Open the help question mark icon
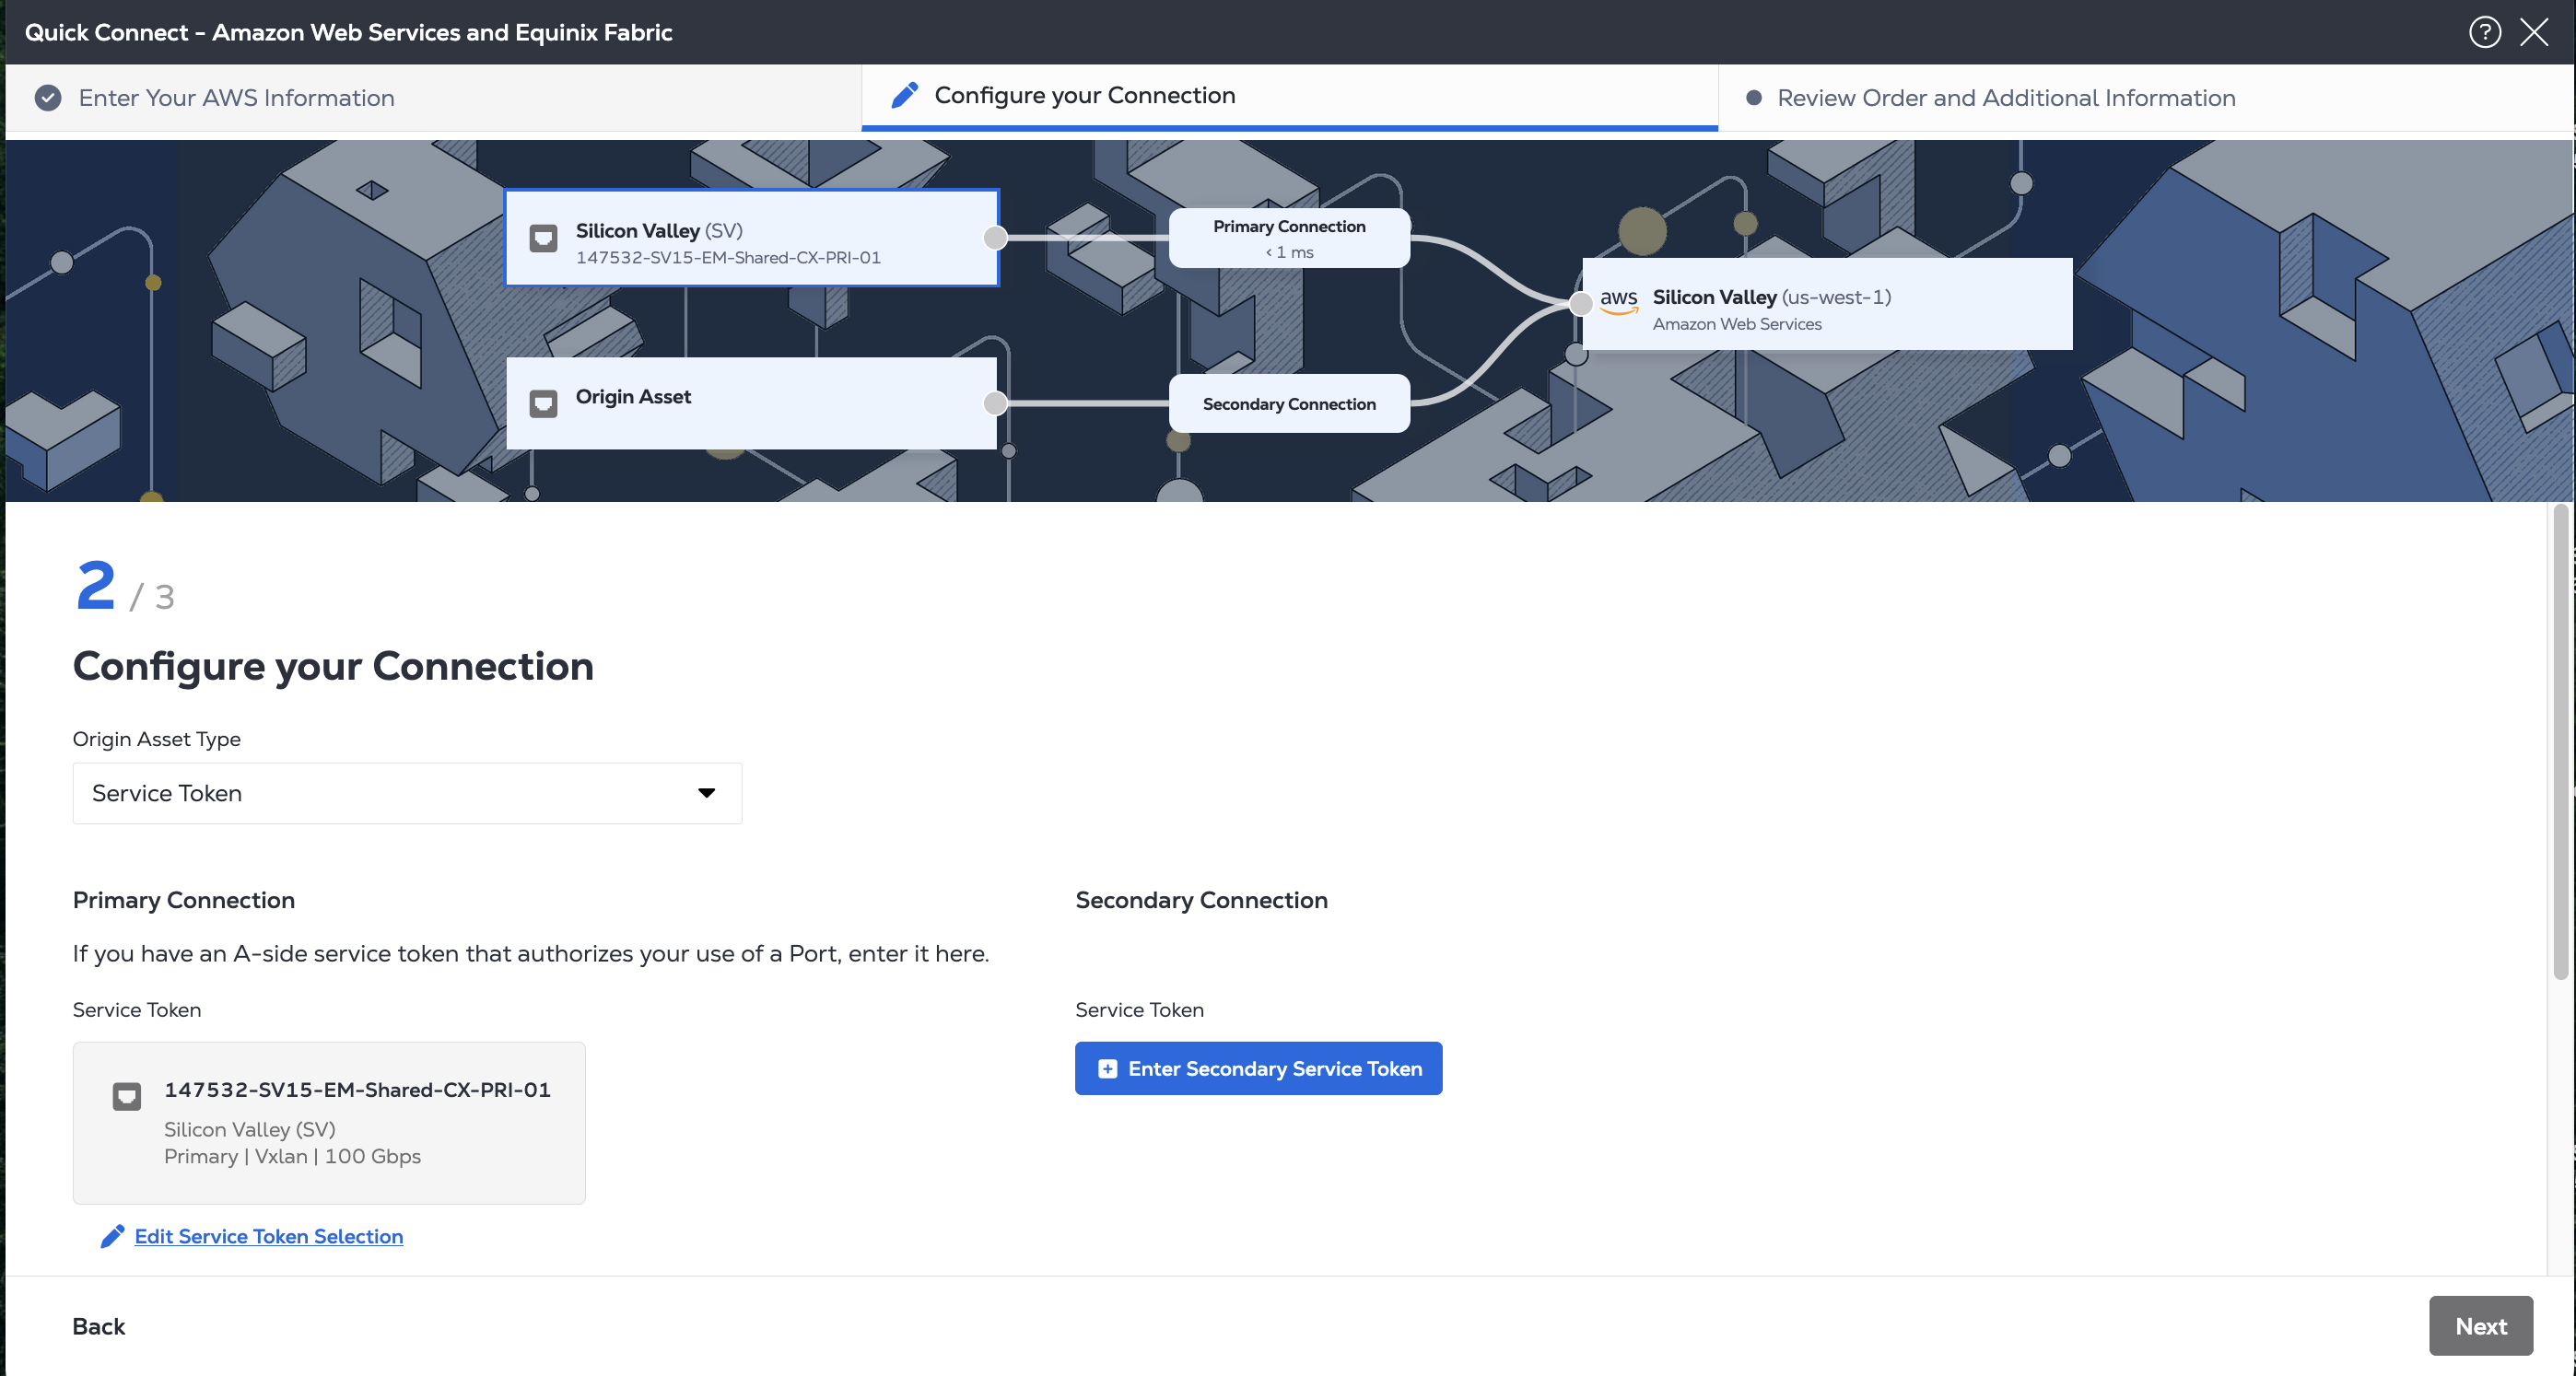This screenshot has height=1376, width=2576. [2484, 32]
